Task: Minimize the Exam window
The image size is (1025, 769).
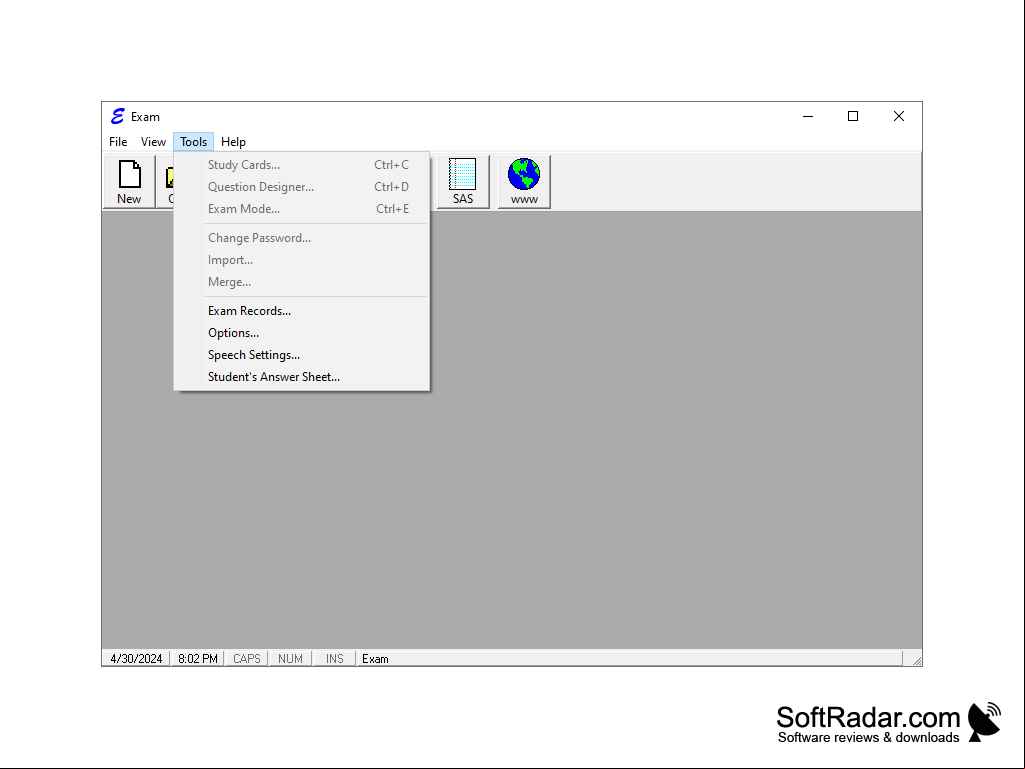Action: pyautogui.click(x=808, y=116)
